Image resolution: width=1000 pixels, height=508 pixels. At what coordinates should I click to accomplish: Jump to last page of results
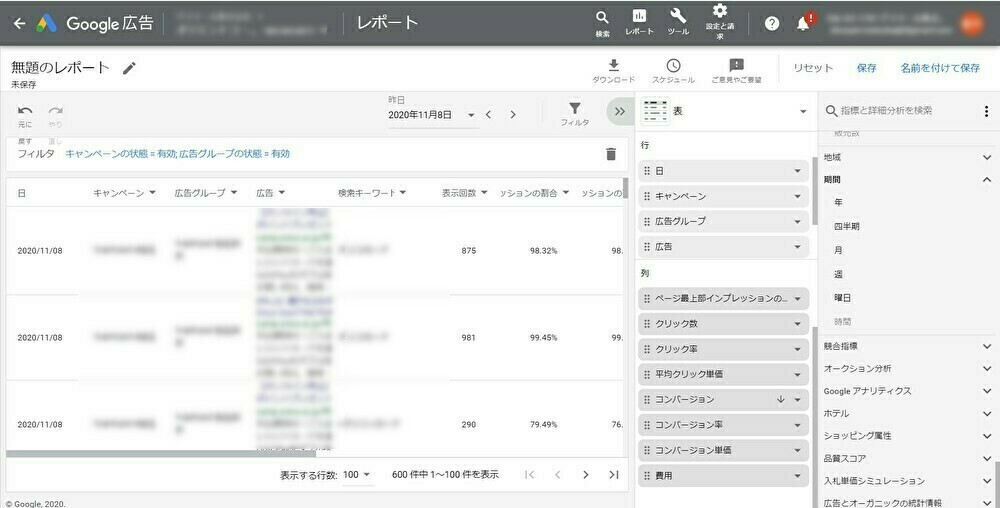pos(614,475)
